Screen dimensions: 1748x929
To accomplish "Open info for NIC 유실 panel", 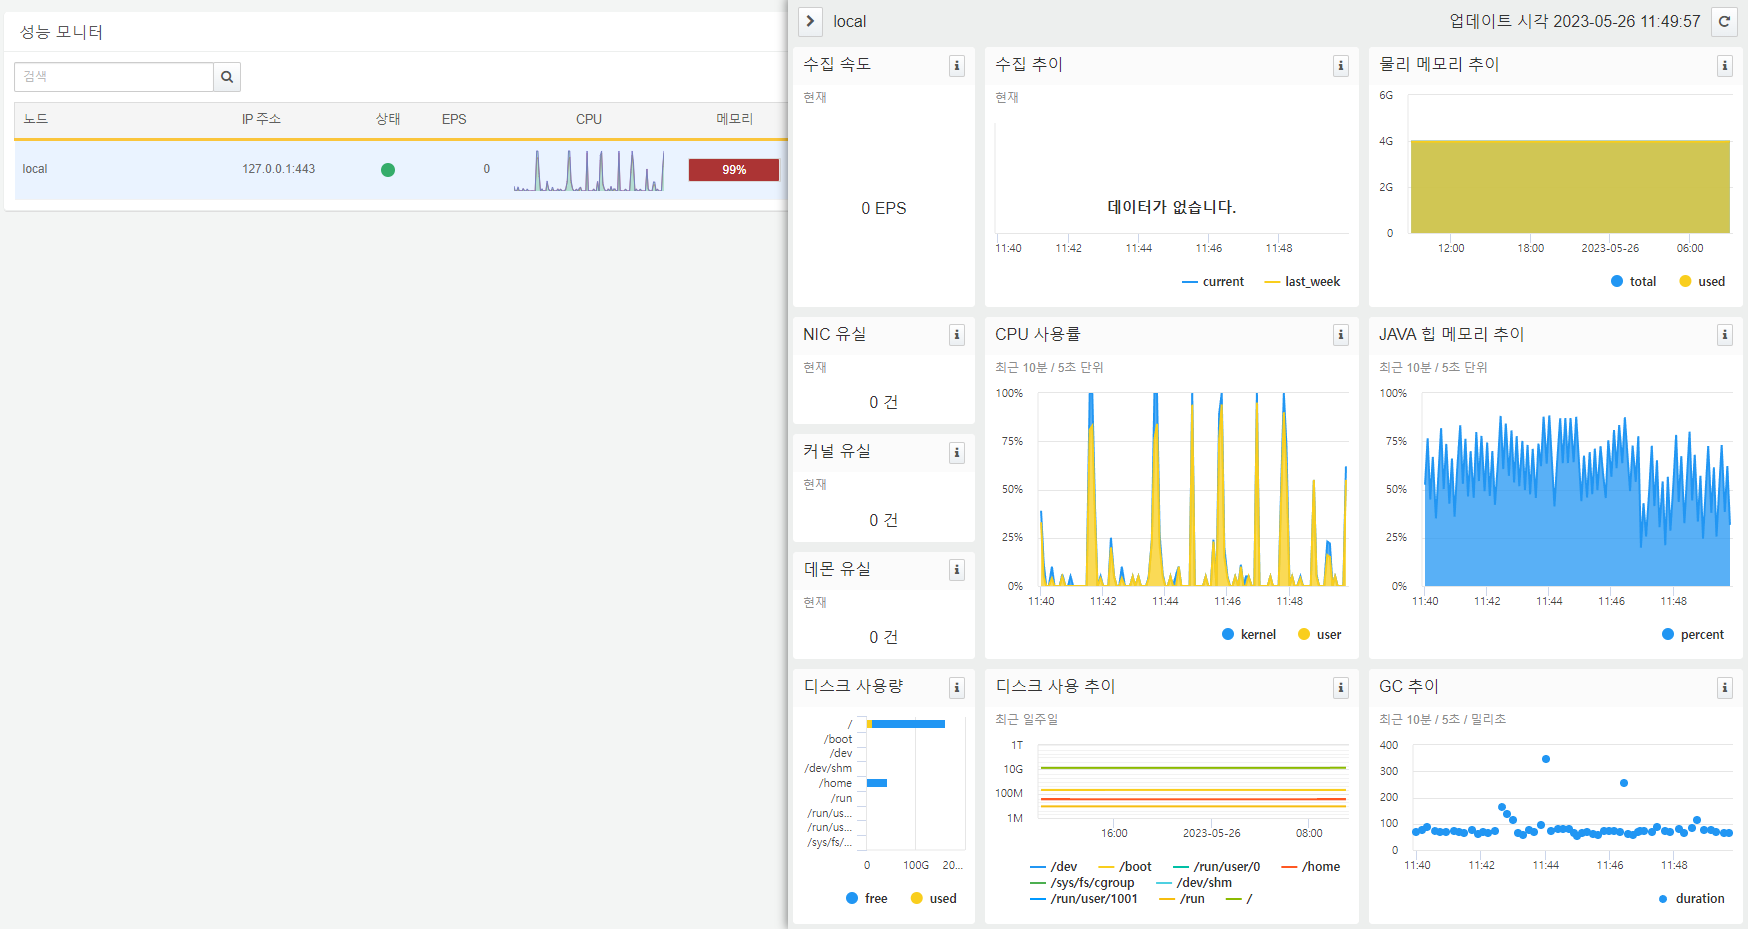I will 957,335.
